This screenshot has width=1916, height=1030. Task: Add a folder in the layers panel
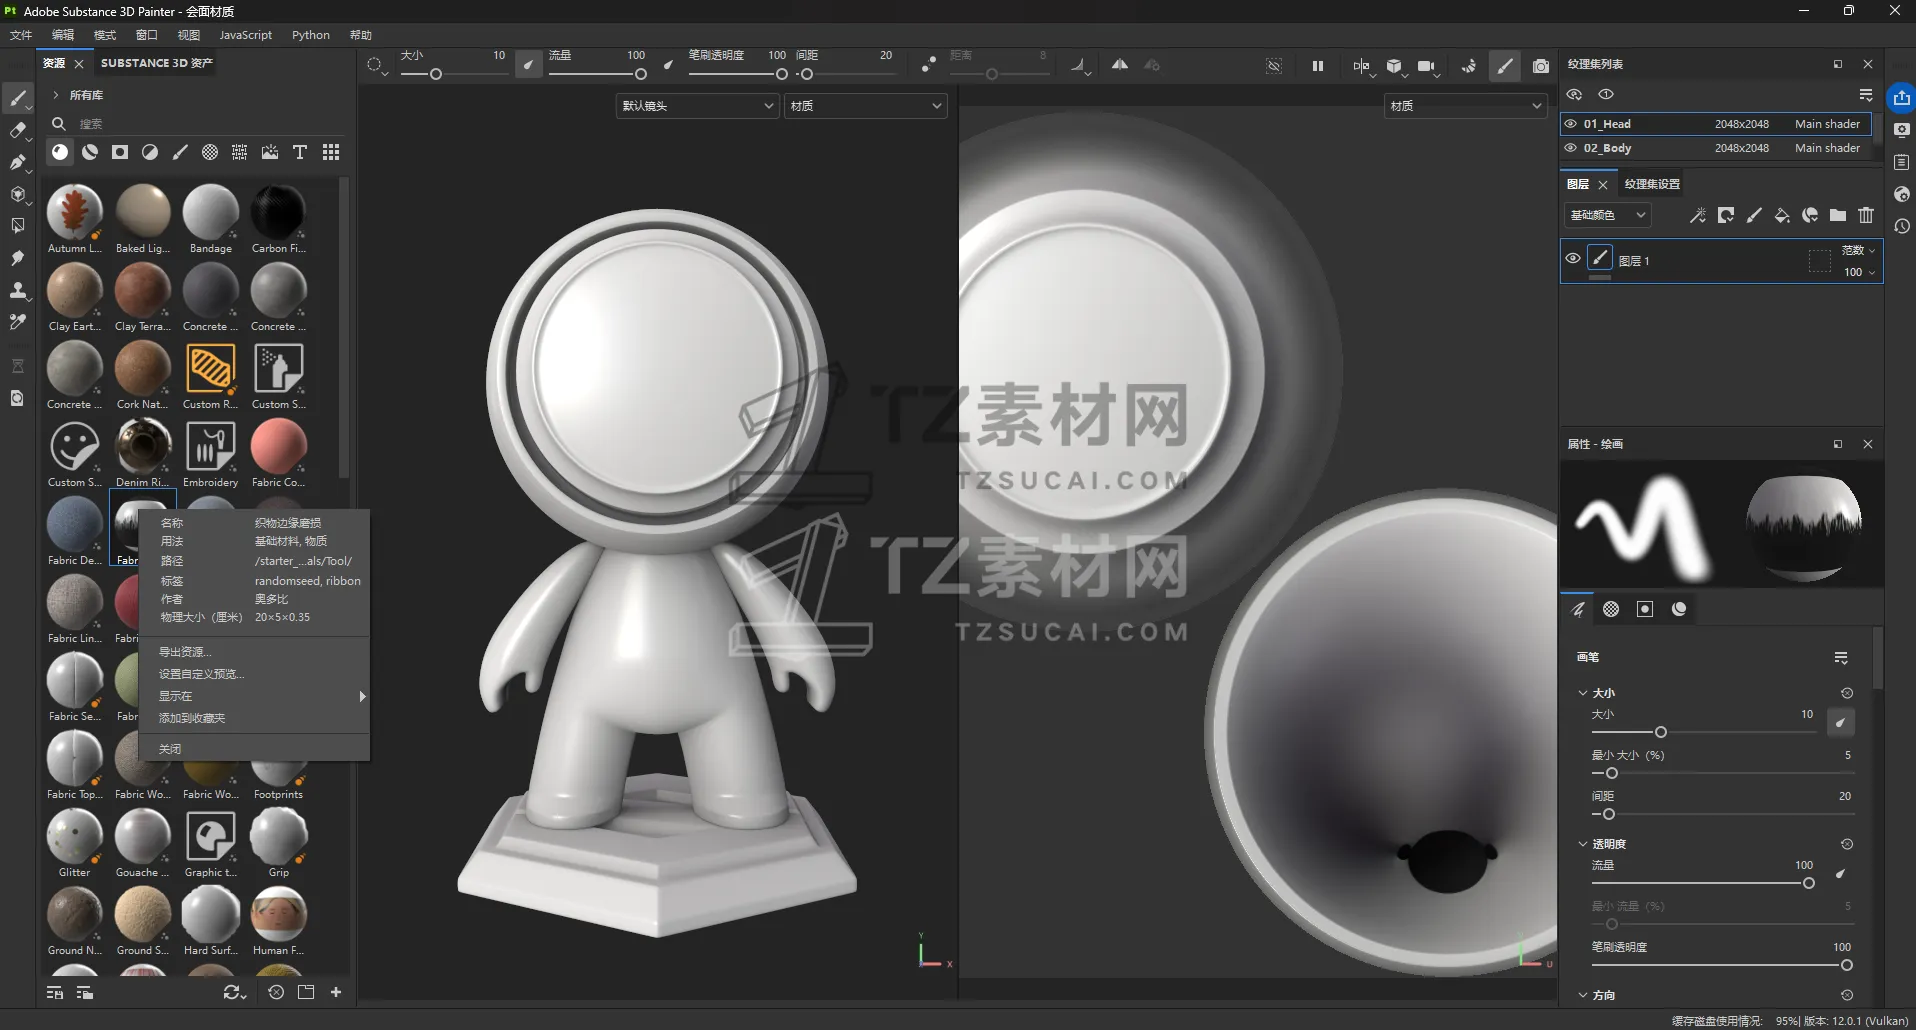tap(1838, 215)
